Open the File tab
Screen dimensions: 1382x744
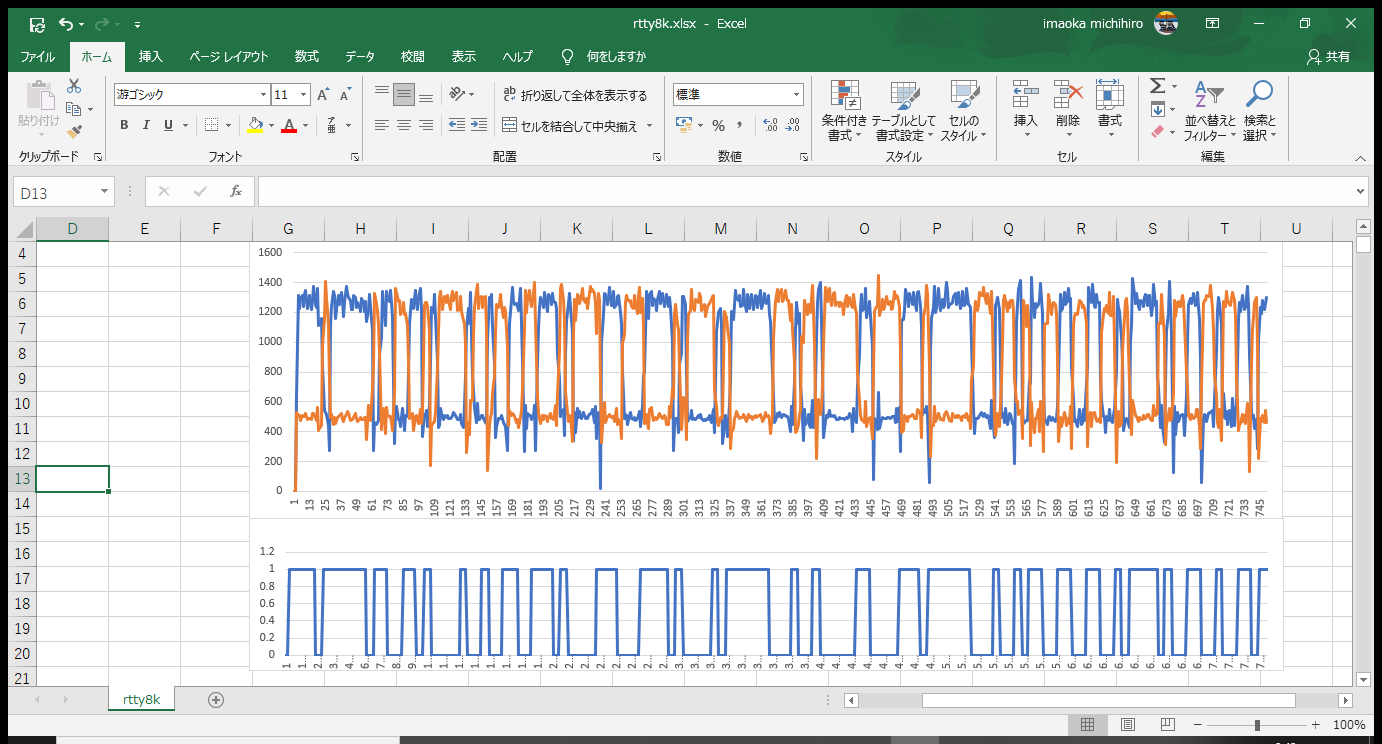(38, 57)
